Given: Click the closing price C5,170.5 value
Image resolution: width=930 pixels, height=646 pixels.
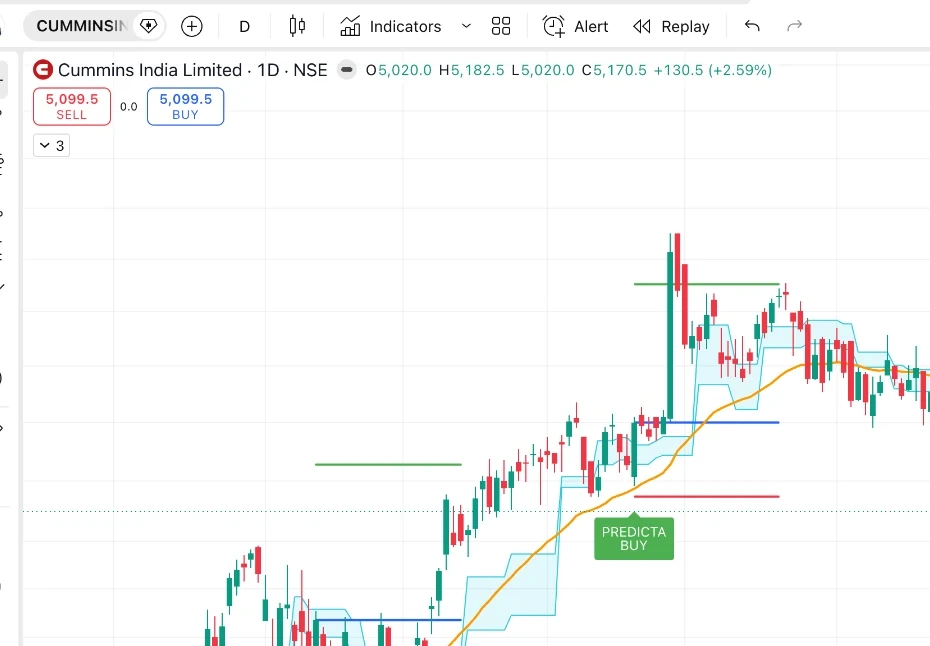Looking at the screenshot, I should pyautogui.click(x=614, y=70).
